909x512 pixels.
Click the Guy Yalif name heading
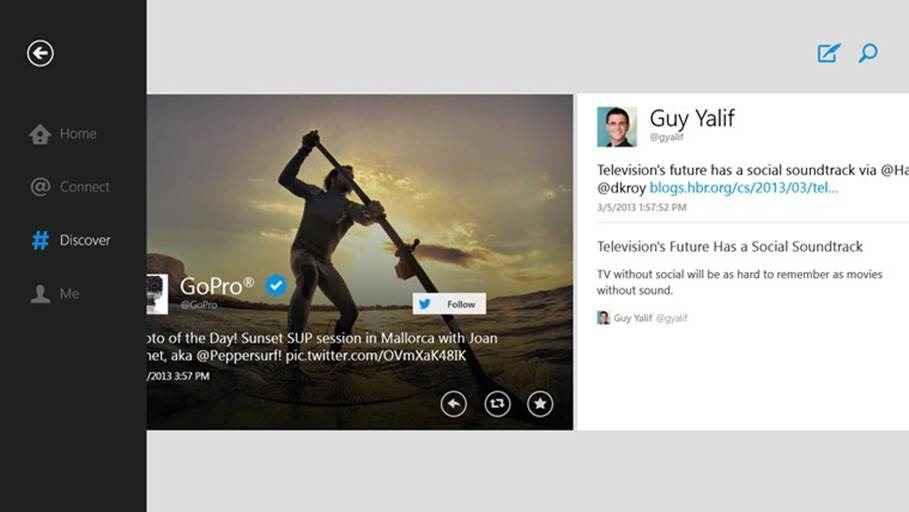[692, 118]
